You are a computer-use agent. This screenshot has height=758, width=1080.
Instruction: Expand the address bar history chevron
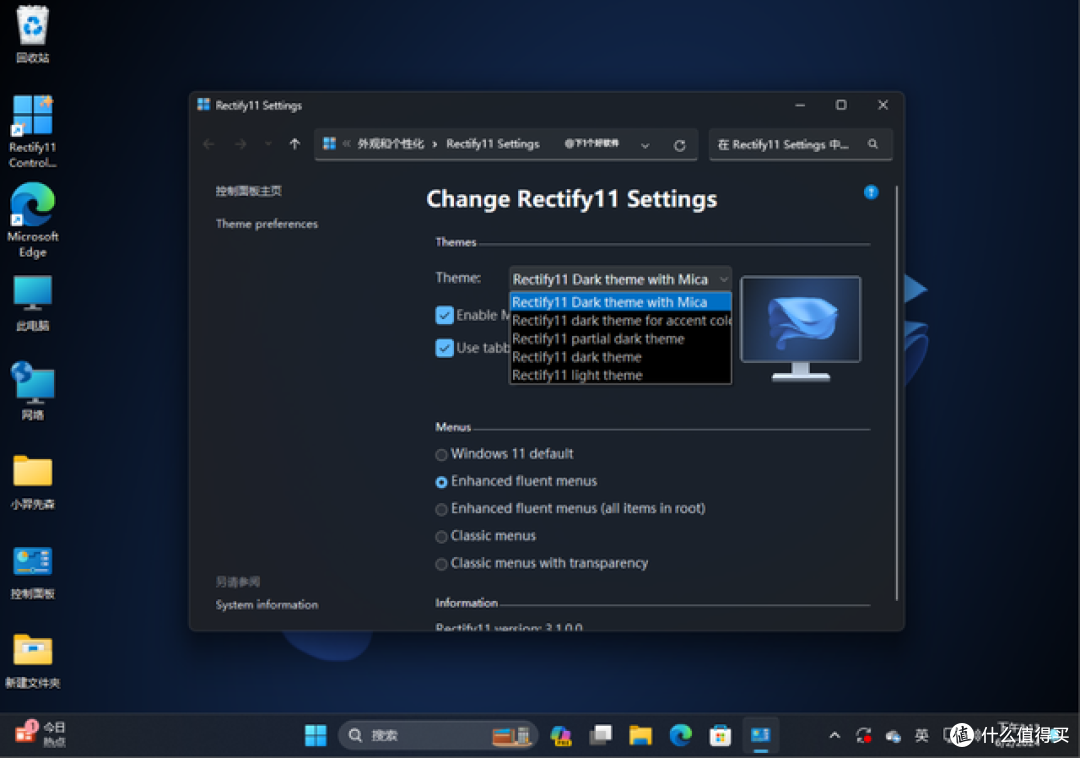pyautogui.click(x=645, y=145)
